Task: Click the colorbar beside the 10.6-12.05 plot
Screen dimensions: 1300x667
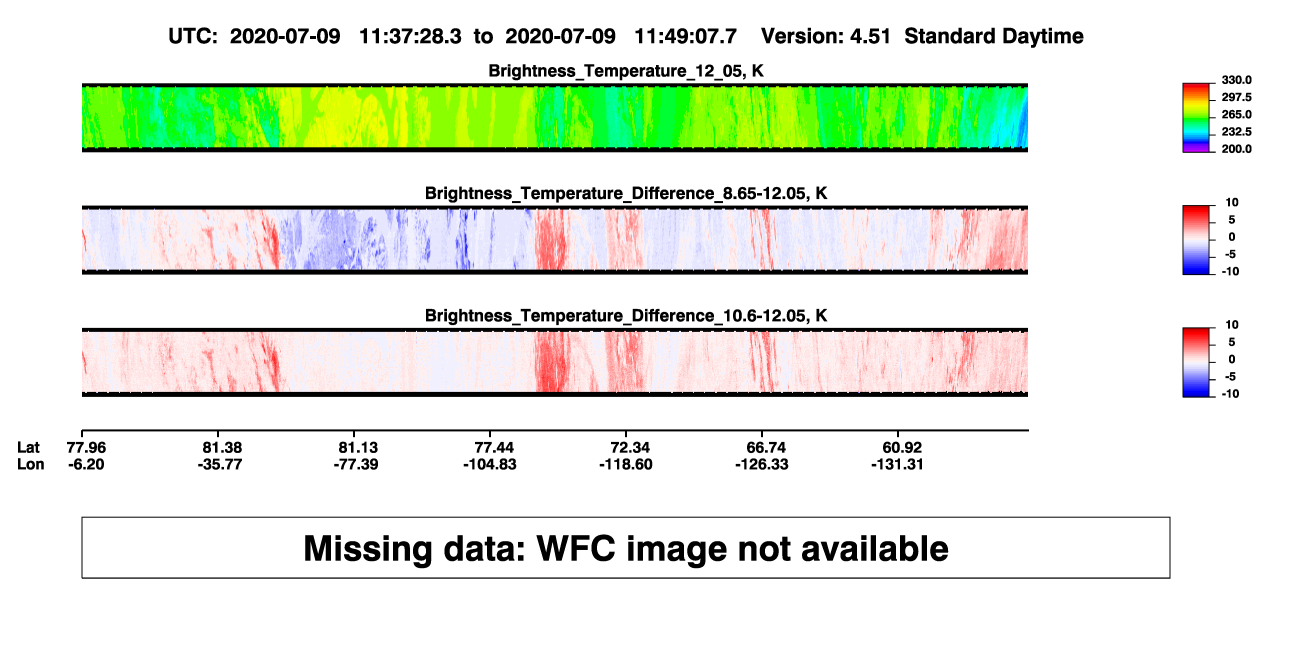Action: 1196,362
